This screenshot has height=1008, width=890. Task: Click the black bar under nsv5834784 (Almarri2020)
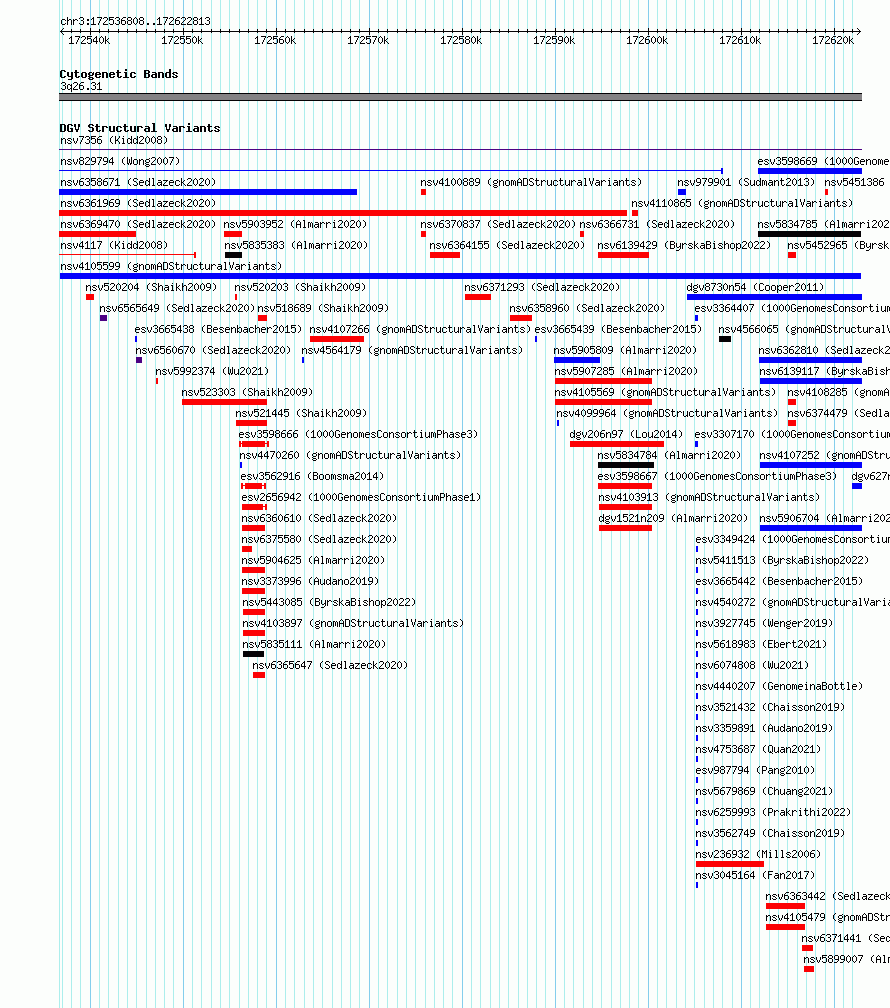[626, 465]
